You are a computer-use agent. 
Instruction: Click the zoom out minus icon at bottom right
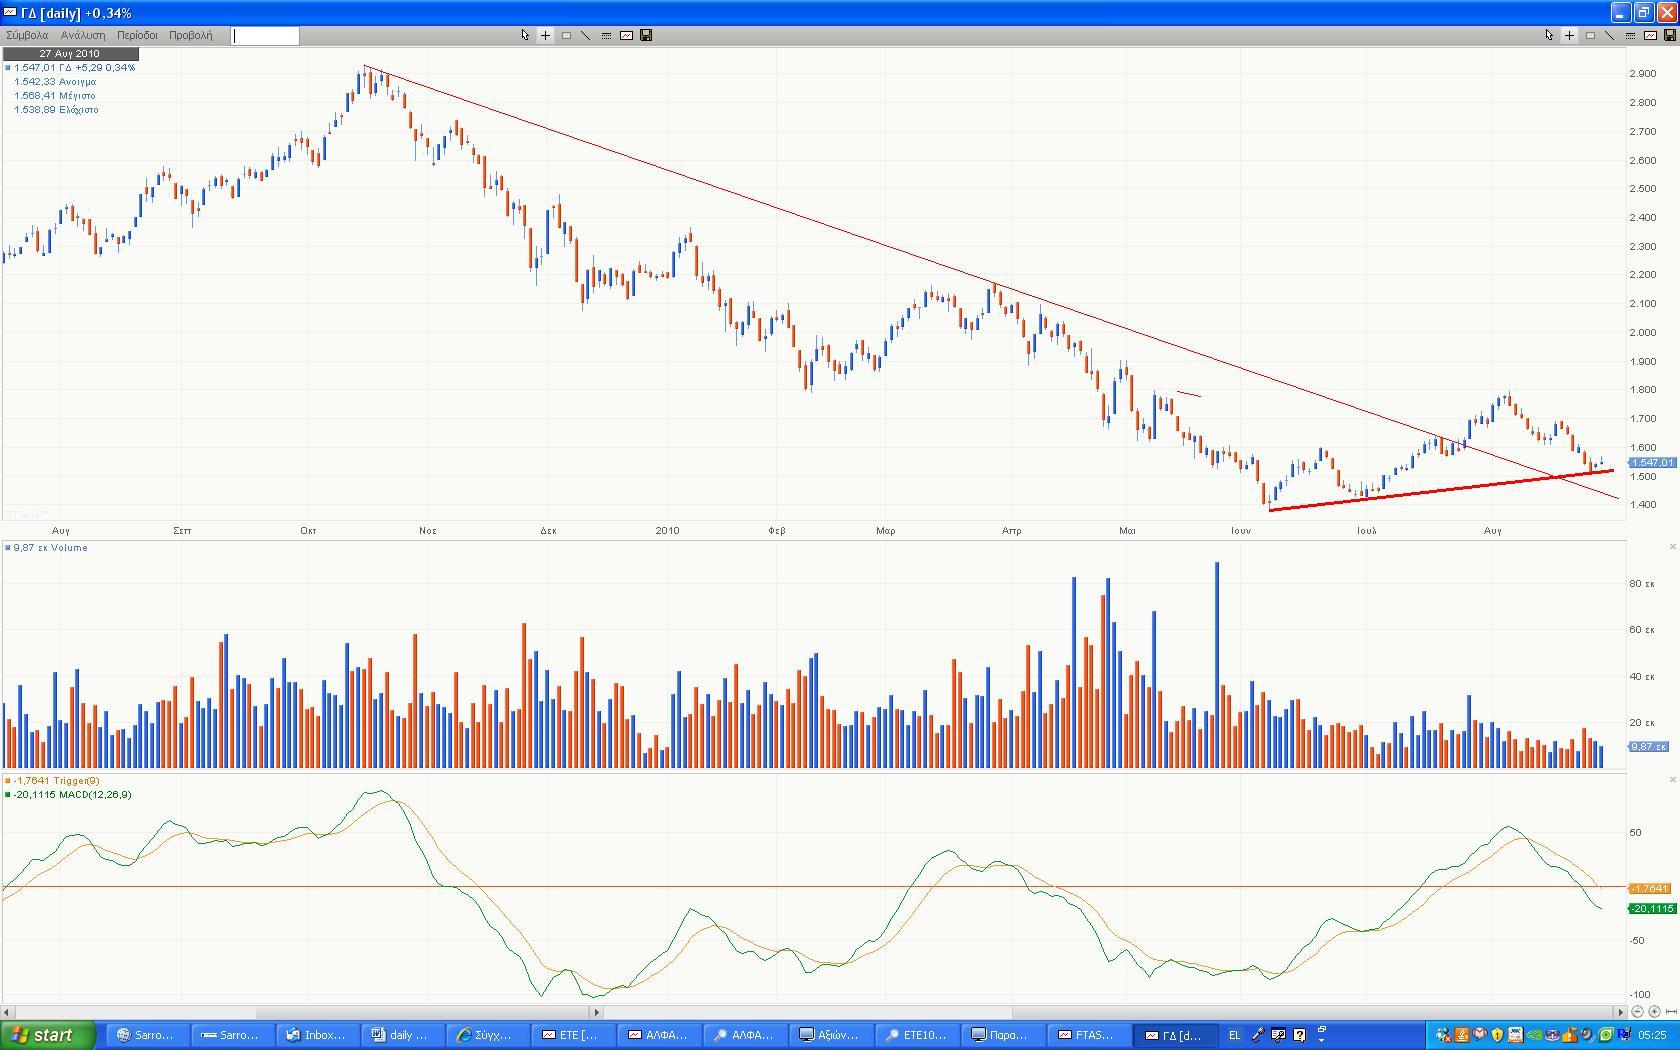point(1637,1012)
